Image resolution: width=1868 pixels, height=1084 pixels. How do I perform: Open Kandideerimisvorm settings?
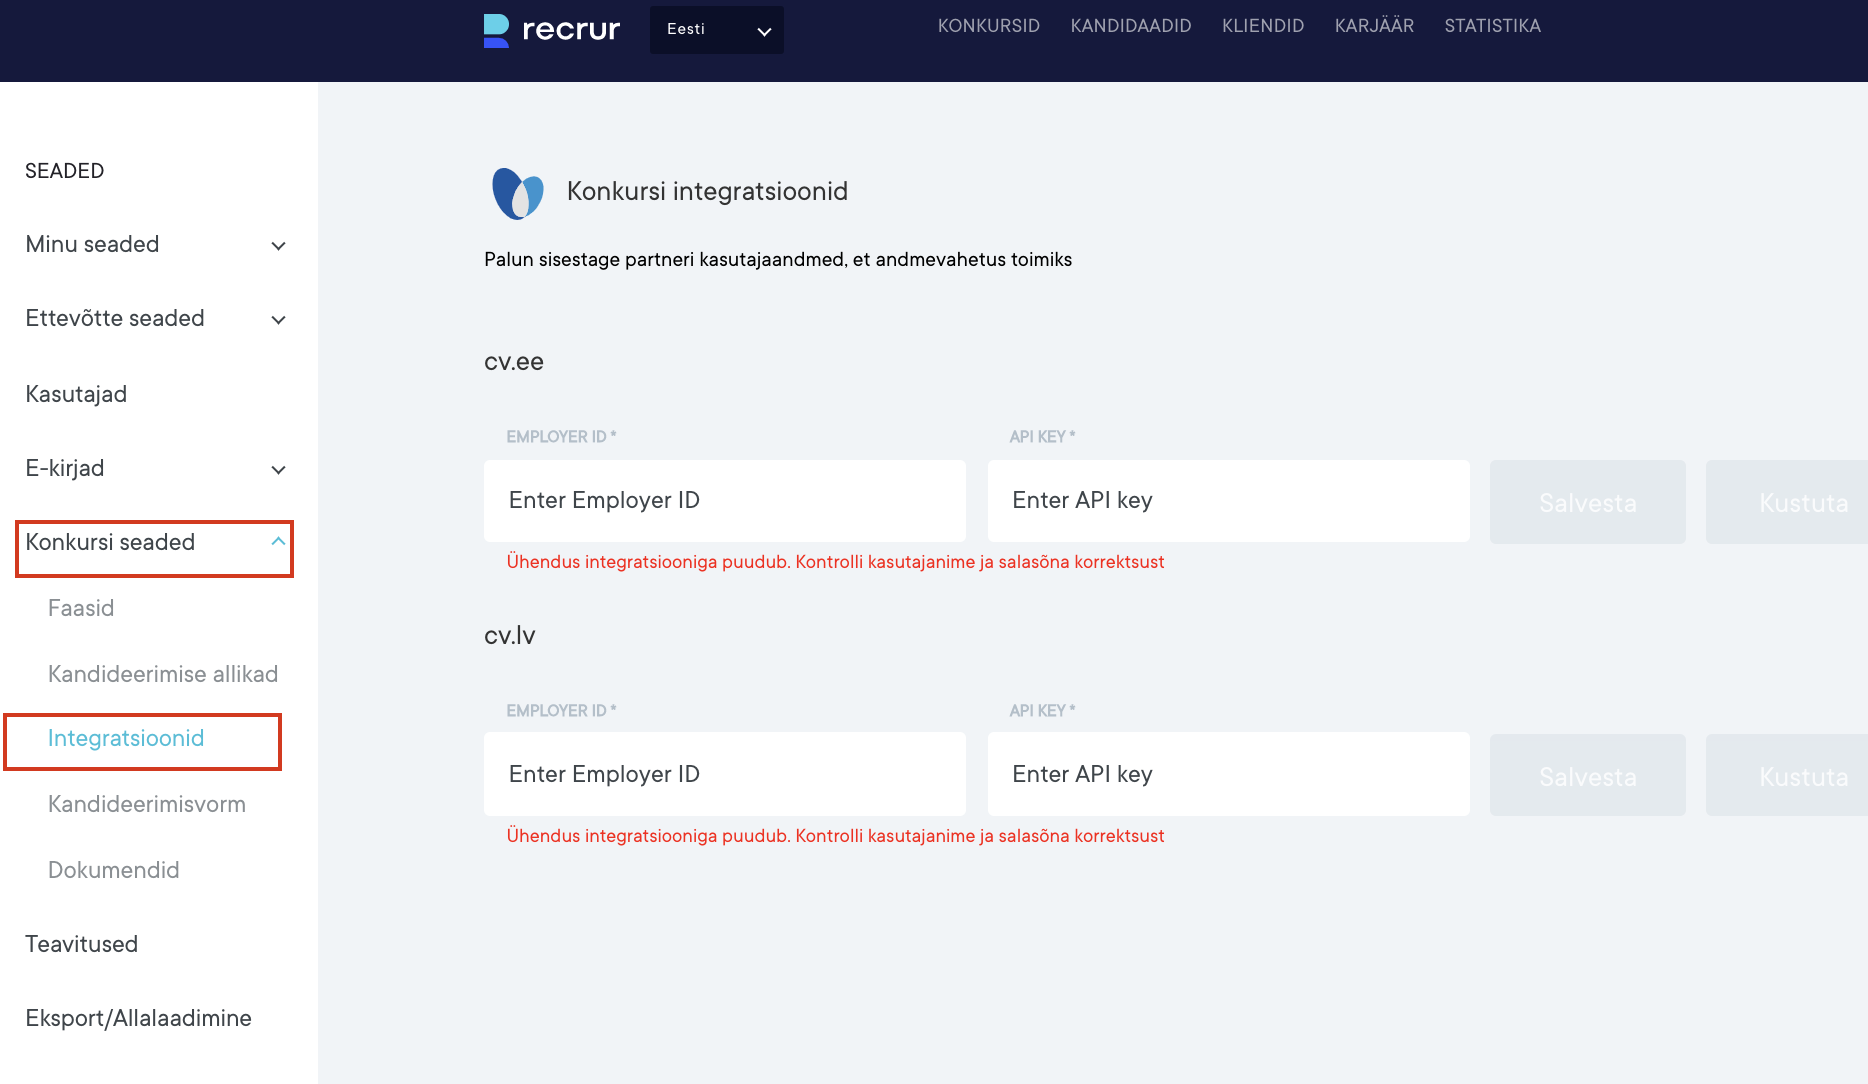147,805
